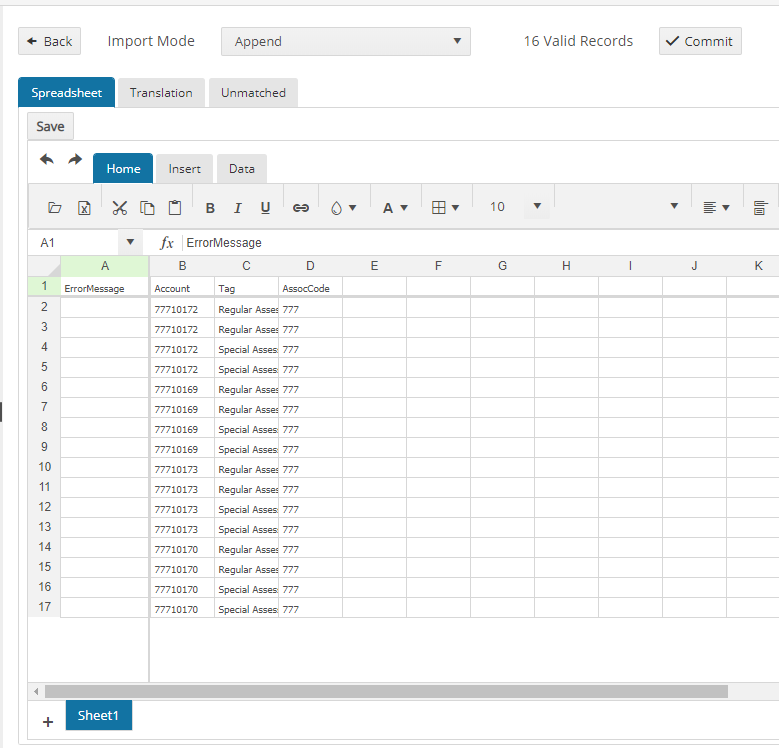Viewport: 779px width, 748px height.
Task: Select account 77710173 in row 10
Action: 182,469
